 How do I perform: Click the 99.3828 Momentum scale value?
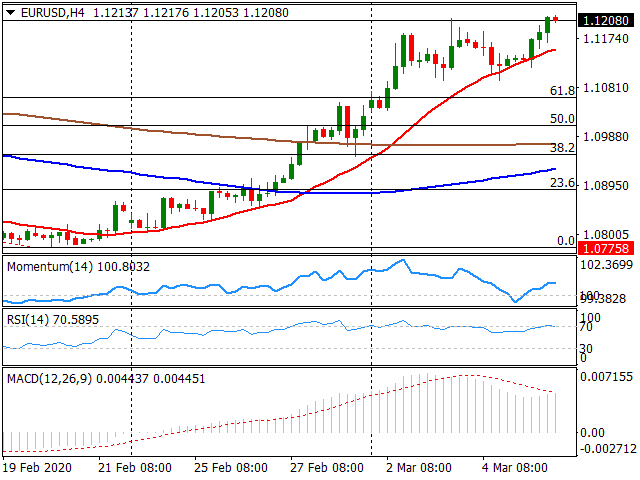(x=603, y=299)
